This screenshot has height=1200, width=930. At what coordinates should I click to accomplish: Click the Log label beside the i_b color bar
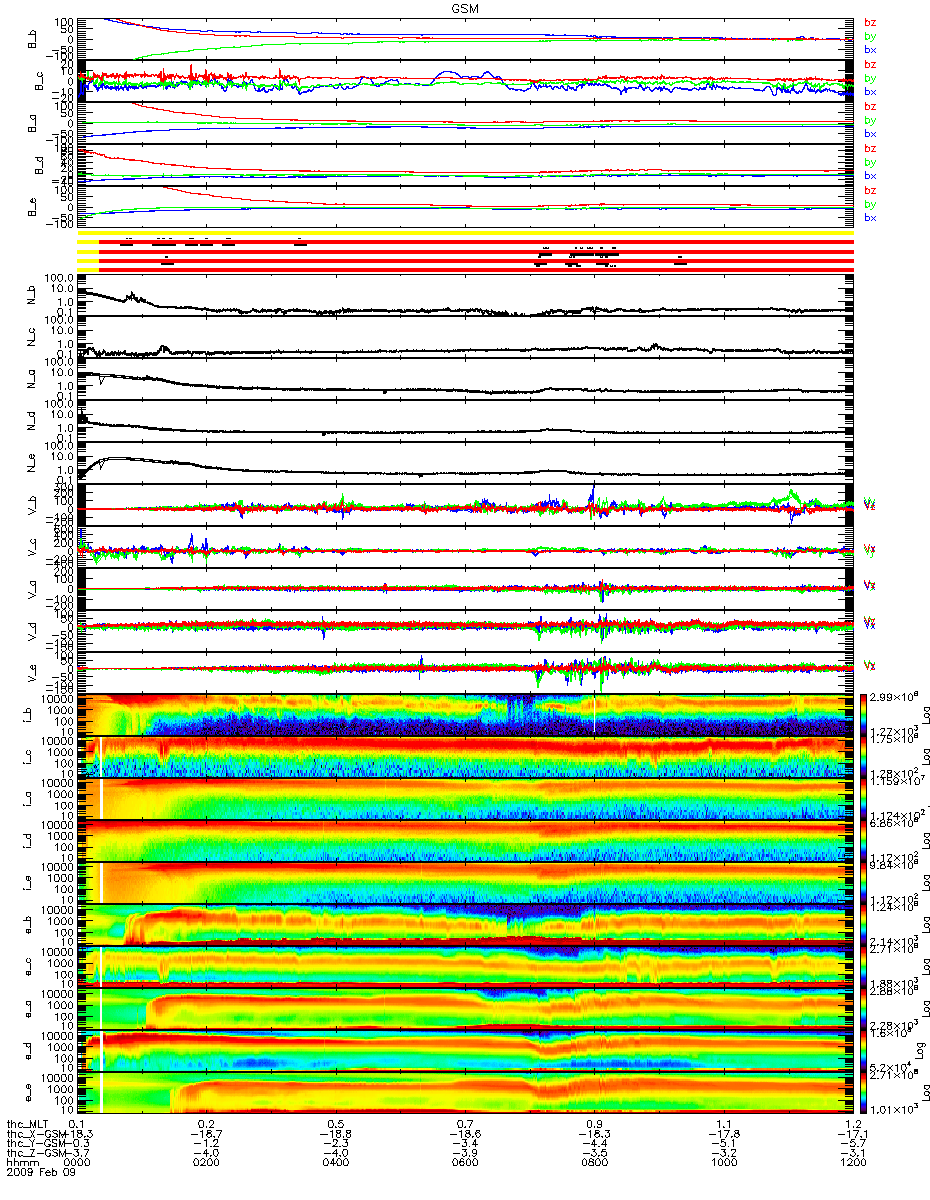[x=926, y=714]
